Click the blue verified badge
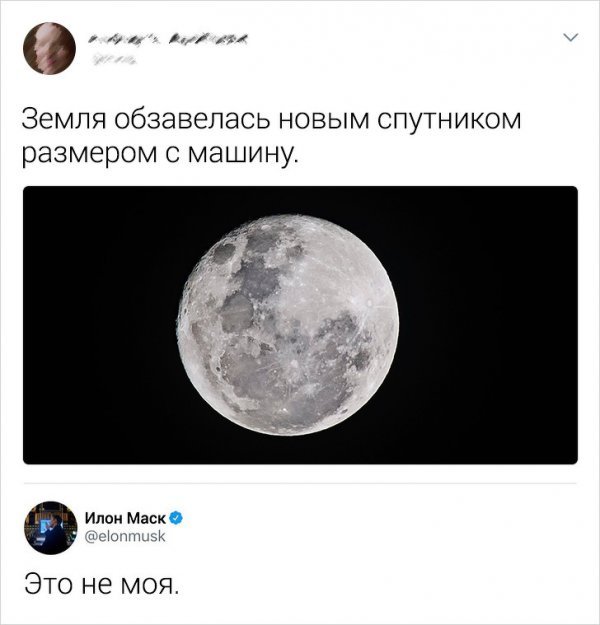Screen dimensions: 600x625 (176, 518)
